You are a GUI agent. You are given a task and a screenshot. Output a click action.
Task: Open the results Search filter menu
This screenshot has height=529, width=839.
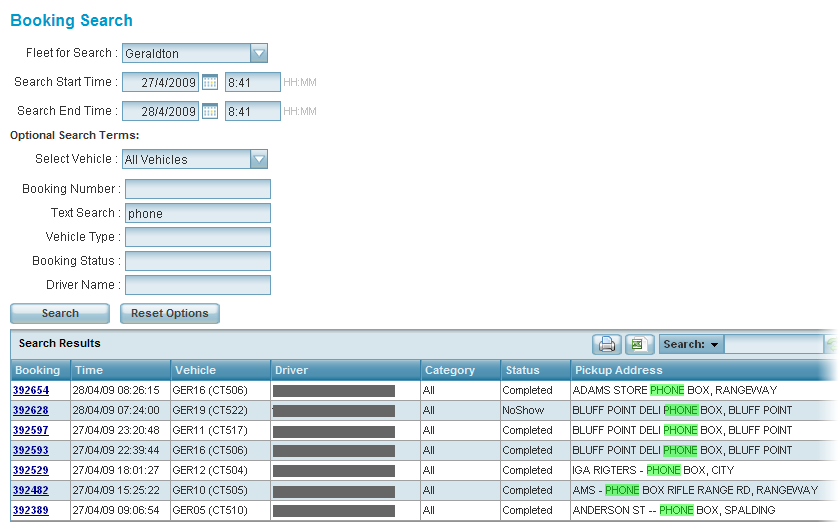[691, 345]
